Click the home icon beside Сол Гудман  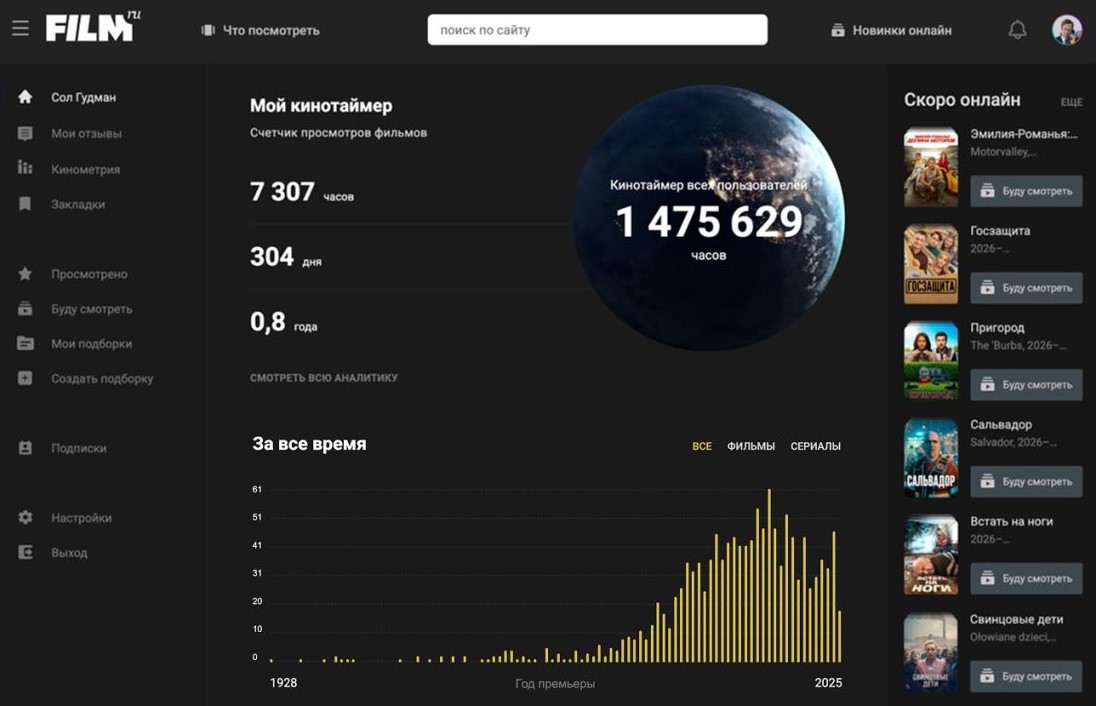26,97
